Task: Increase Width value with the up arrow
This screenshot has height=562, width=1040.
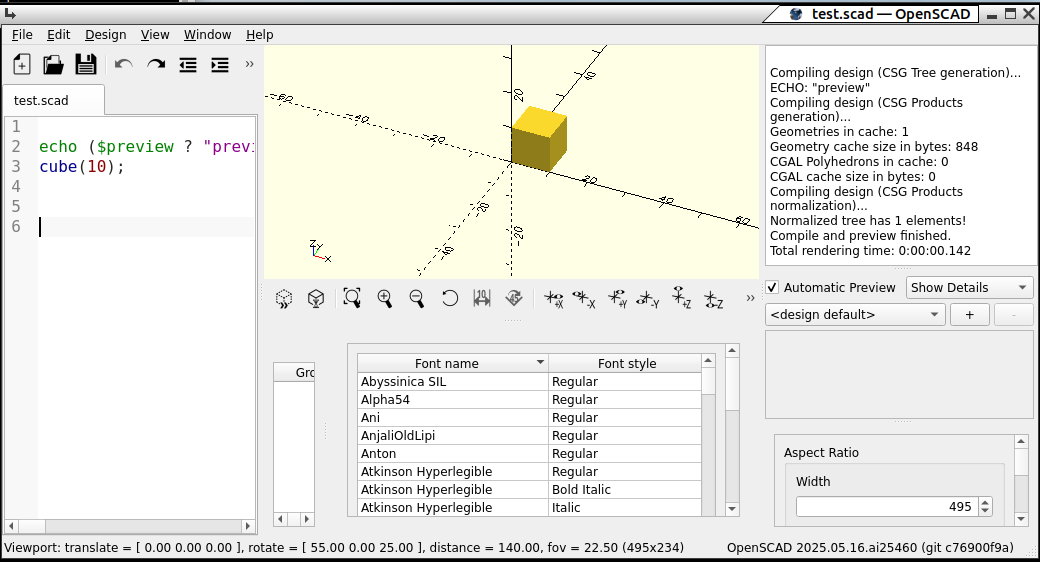Action: click(985, 502)
